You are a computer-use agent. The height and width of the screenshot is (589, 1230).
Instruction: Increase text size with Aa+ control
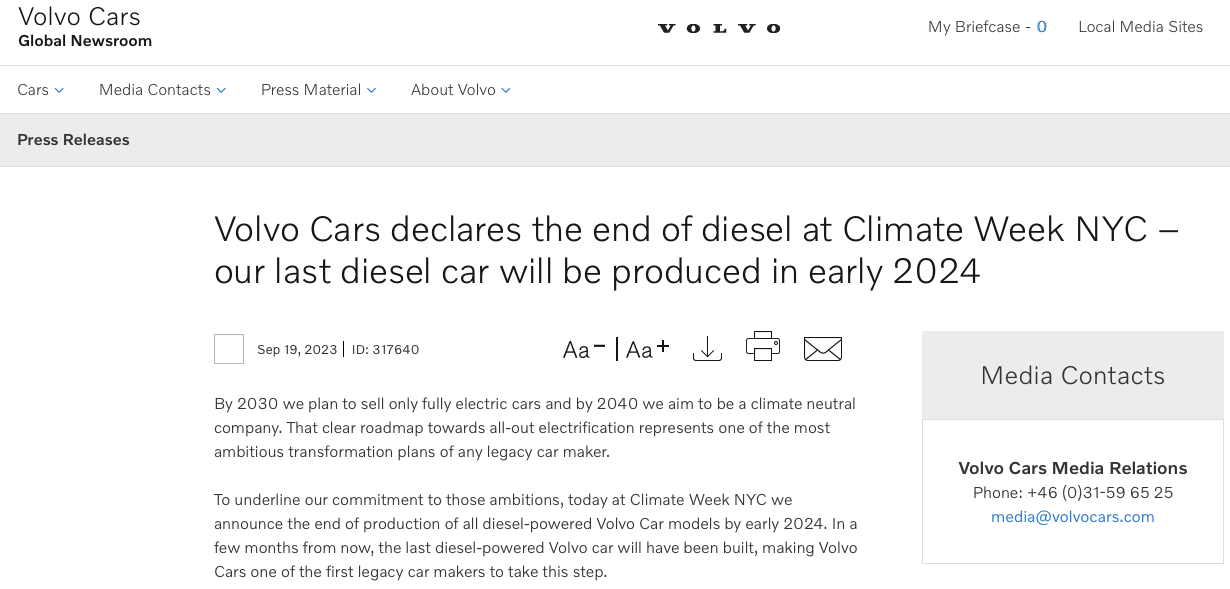point(648,349)
